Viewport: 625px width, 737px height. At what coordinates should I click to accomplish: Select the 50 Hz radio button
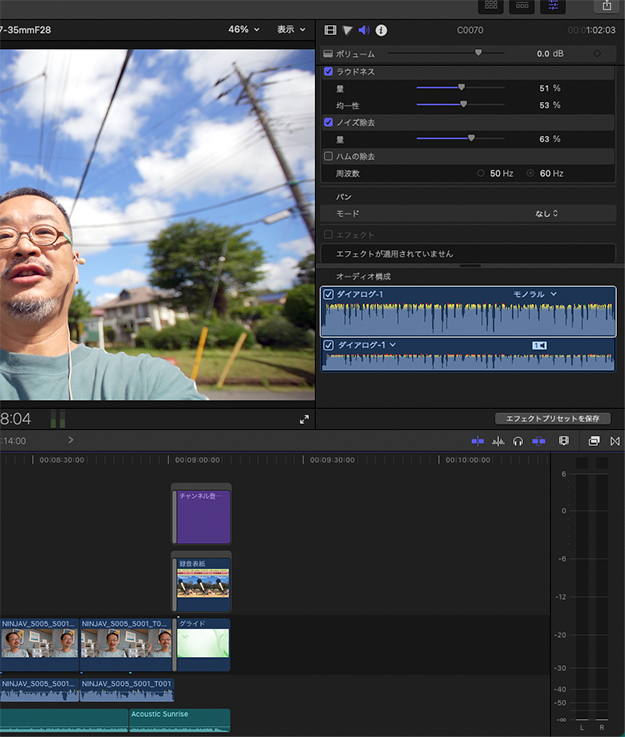coord(481,173)
